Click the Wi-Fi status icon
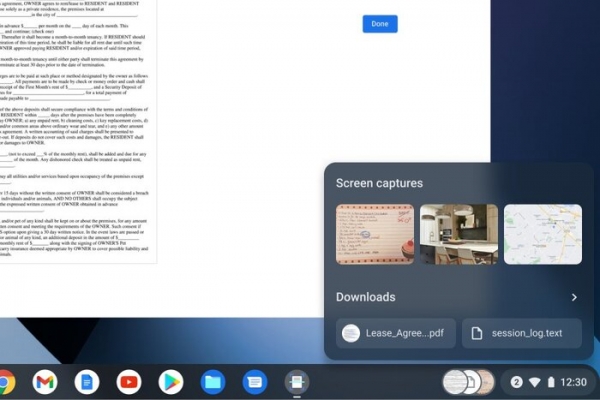Viewport: 600px width, 400px height. (534, 382)
